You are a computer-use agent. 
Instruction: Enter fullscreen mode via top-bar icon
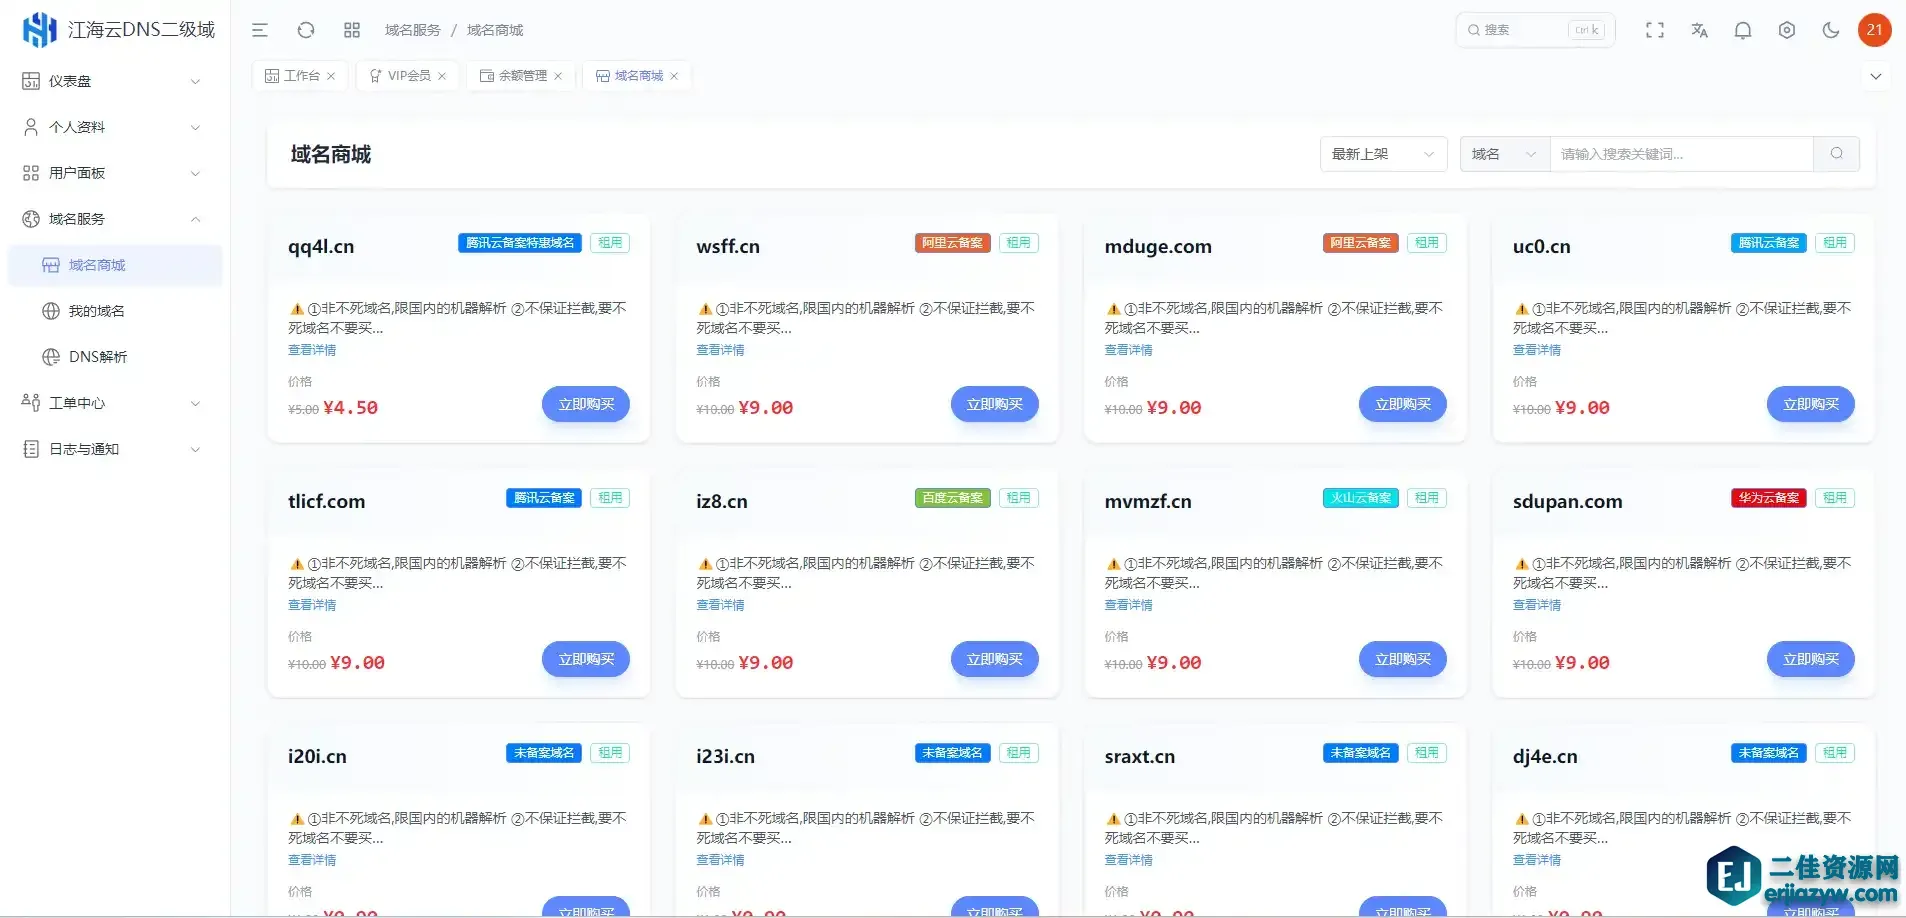[1655, 30]
